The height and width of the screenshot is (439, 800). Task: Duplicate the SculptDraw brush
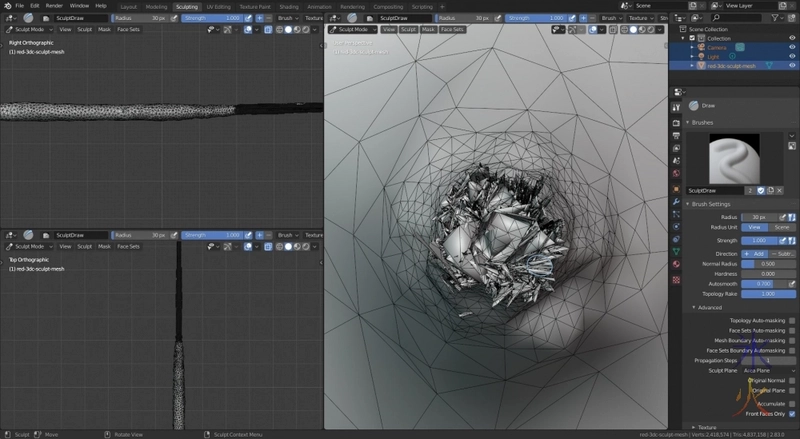click(x=770, y=190)
